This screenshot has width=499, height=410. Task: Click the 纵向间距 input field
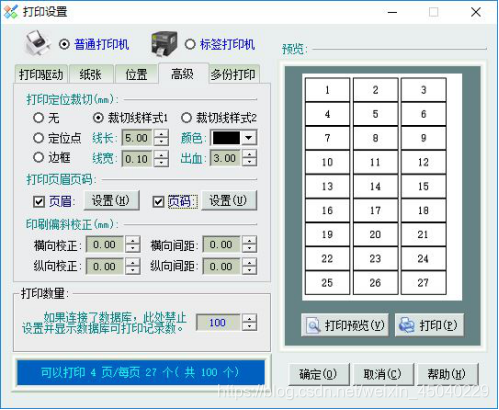222,266
